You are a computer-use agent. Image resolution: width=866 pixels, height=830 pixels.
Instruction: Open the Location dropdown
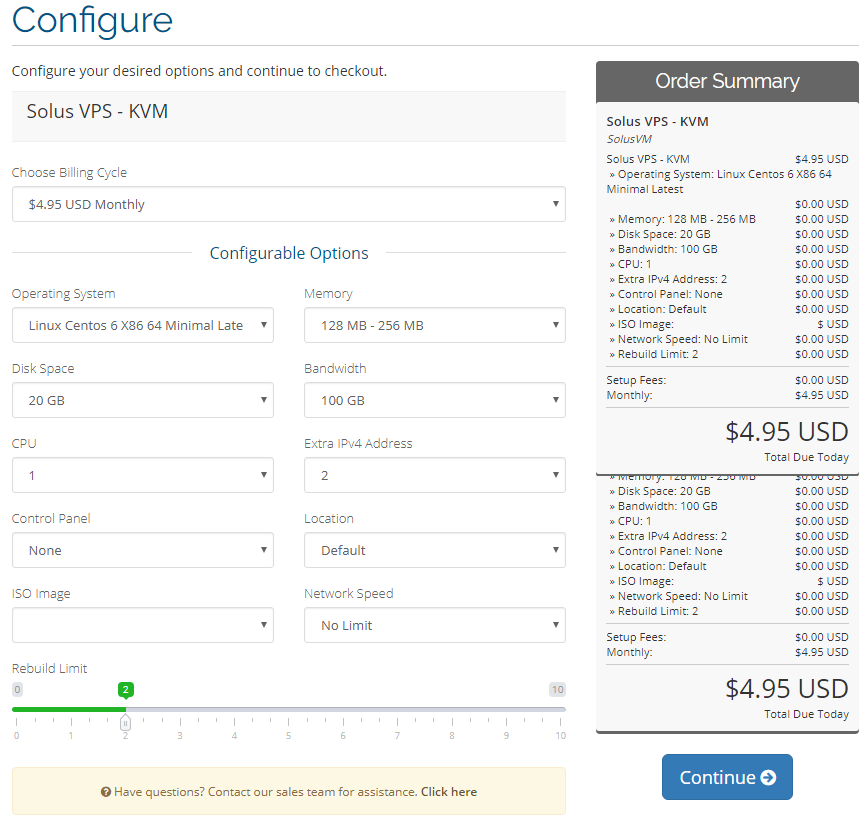point(434,550)
